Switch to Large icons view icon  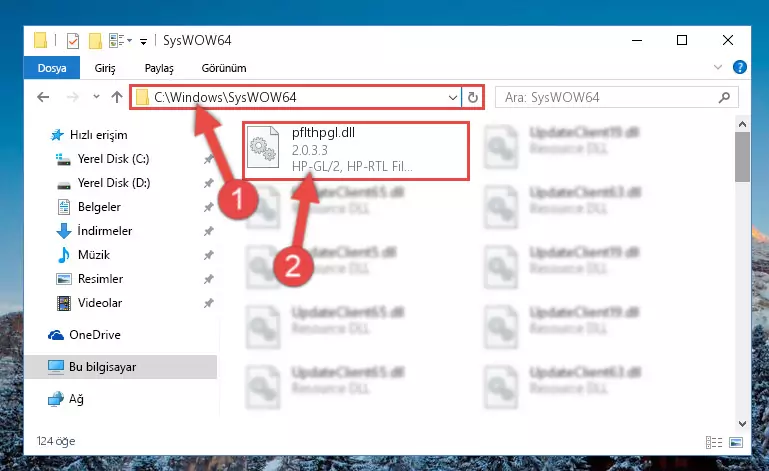point(736,442)
